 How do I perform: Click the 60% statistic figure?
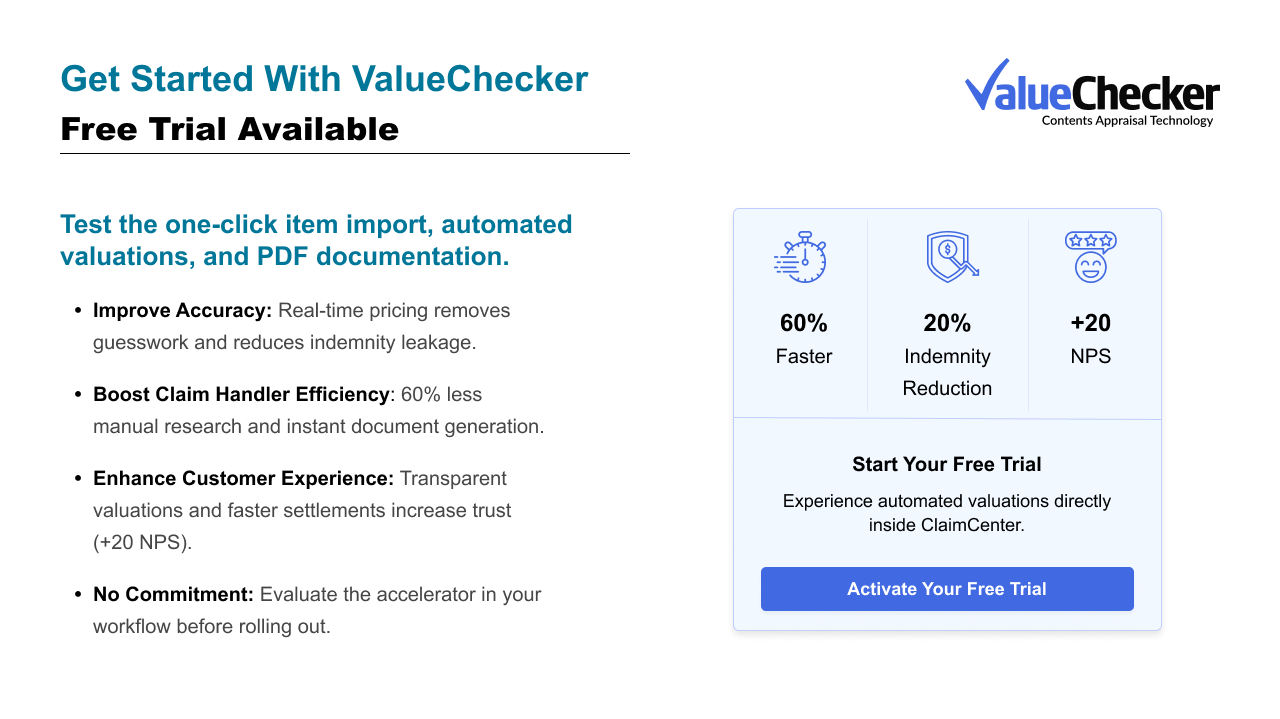pyautogui.click(x=803, y=323)
